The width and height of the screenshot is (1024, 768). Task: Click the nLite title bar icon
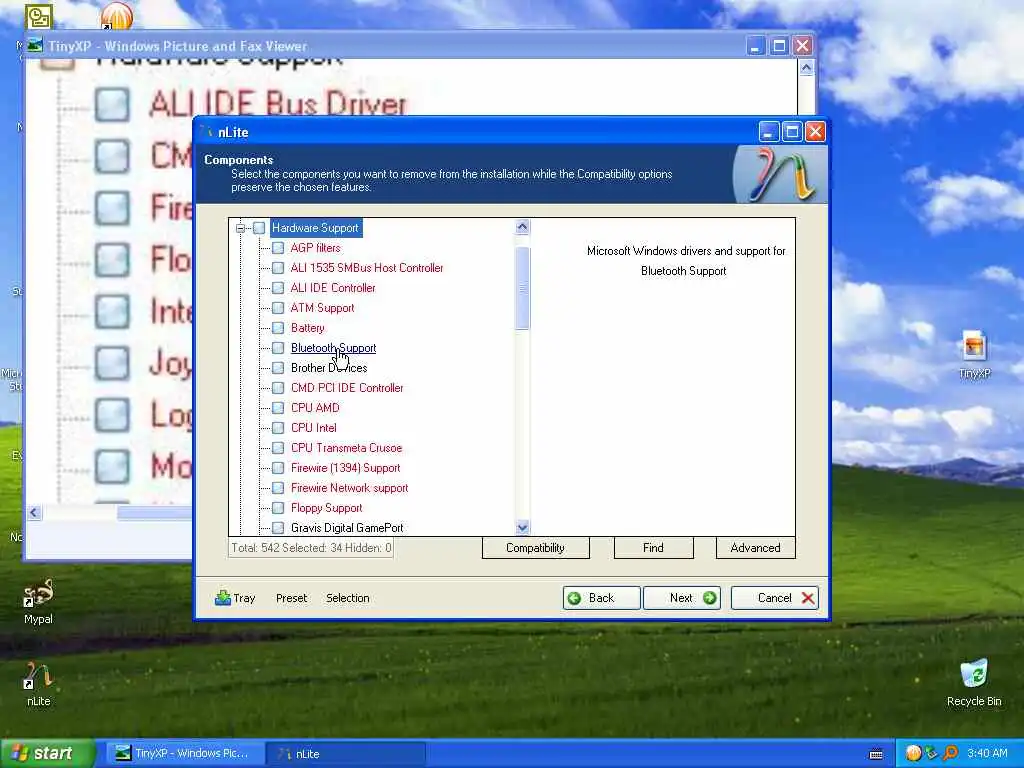[x=206, y=132]
